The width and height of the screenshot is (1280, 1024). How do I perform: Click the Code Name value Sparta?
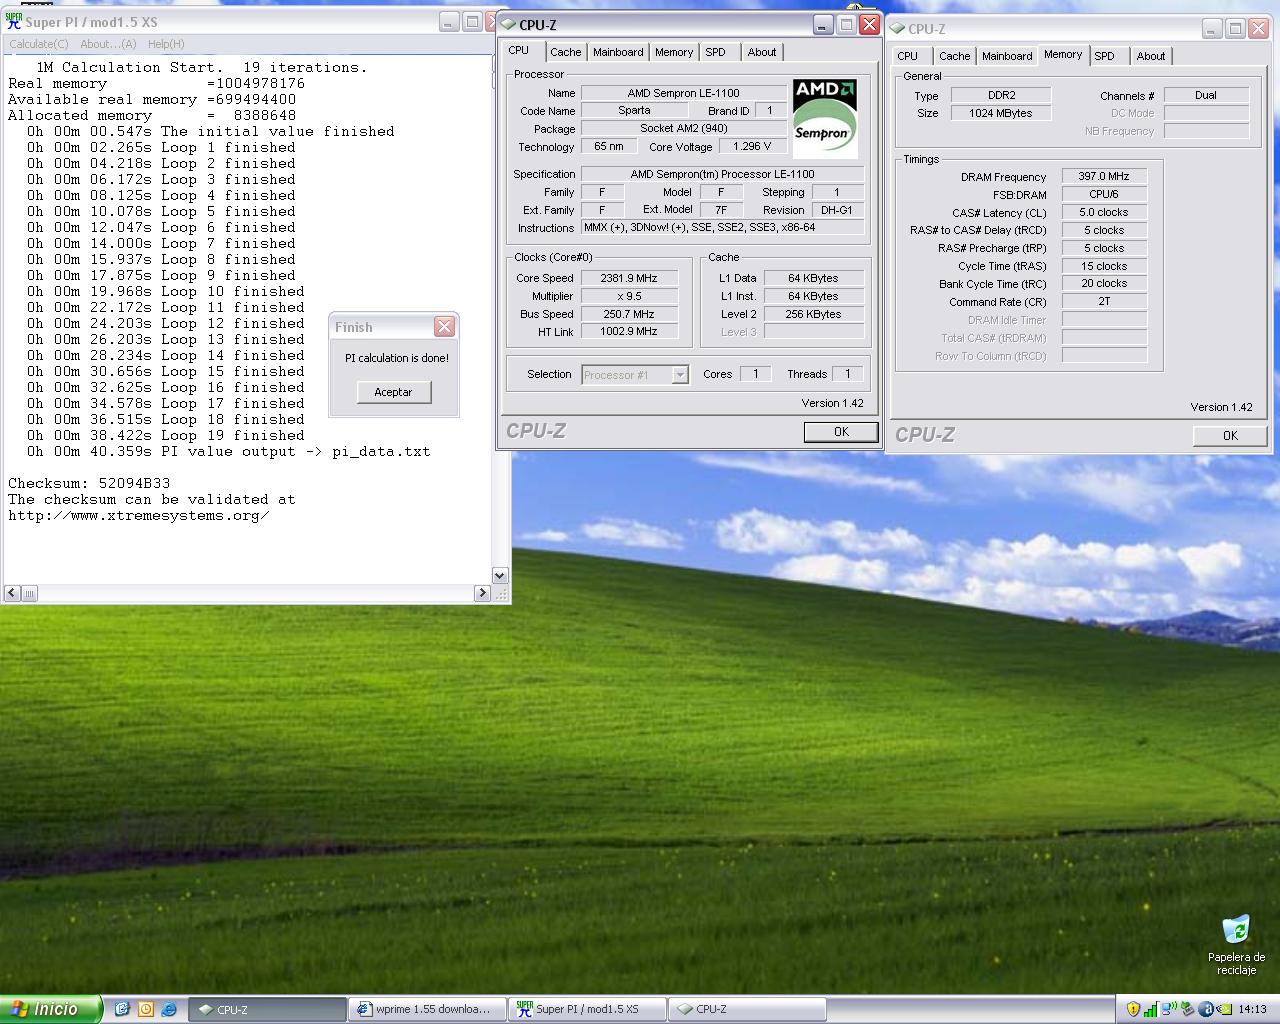pos(634,111)
